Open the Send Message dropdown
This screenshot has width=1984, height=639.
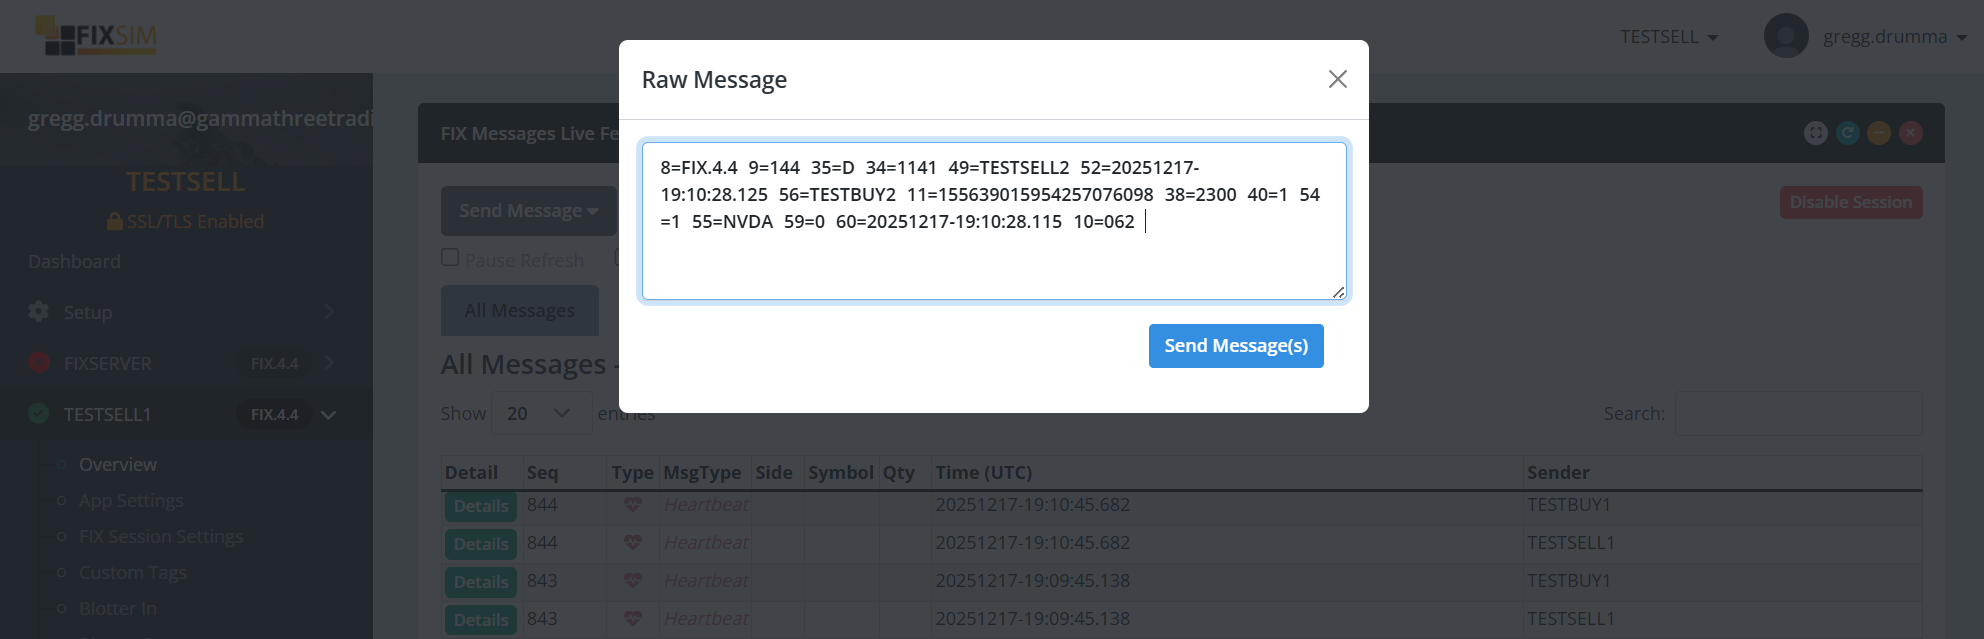pyautogui.click(x=528, y=211)
